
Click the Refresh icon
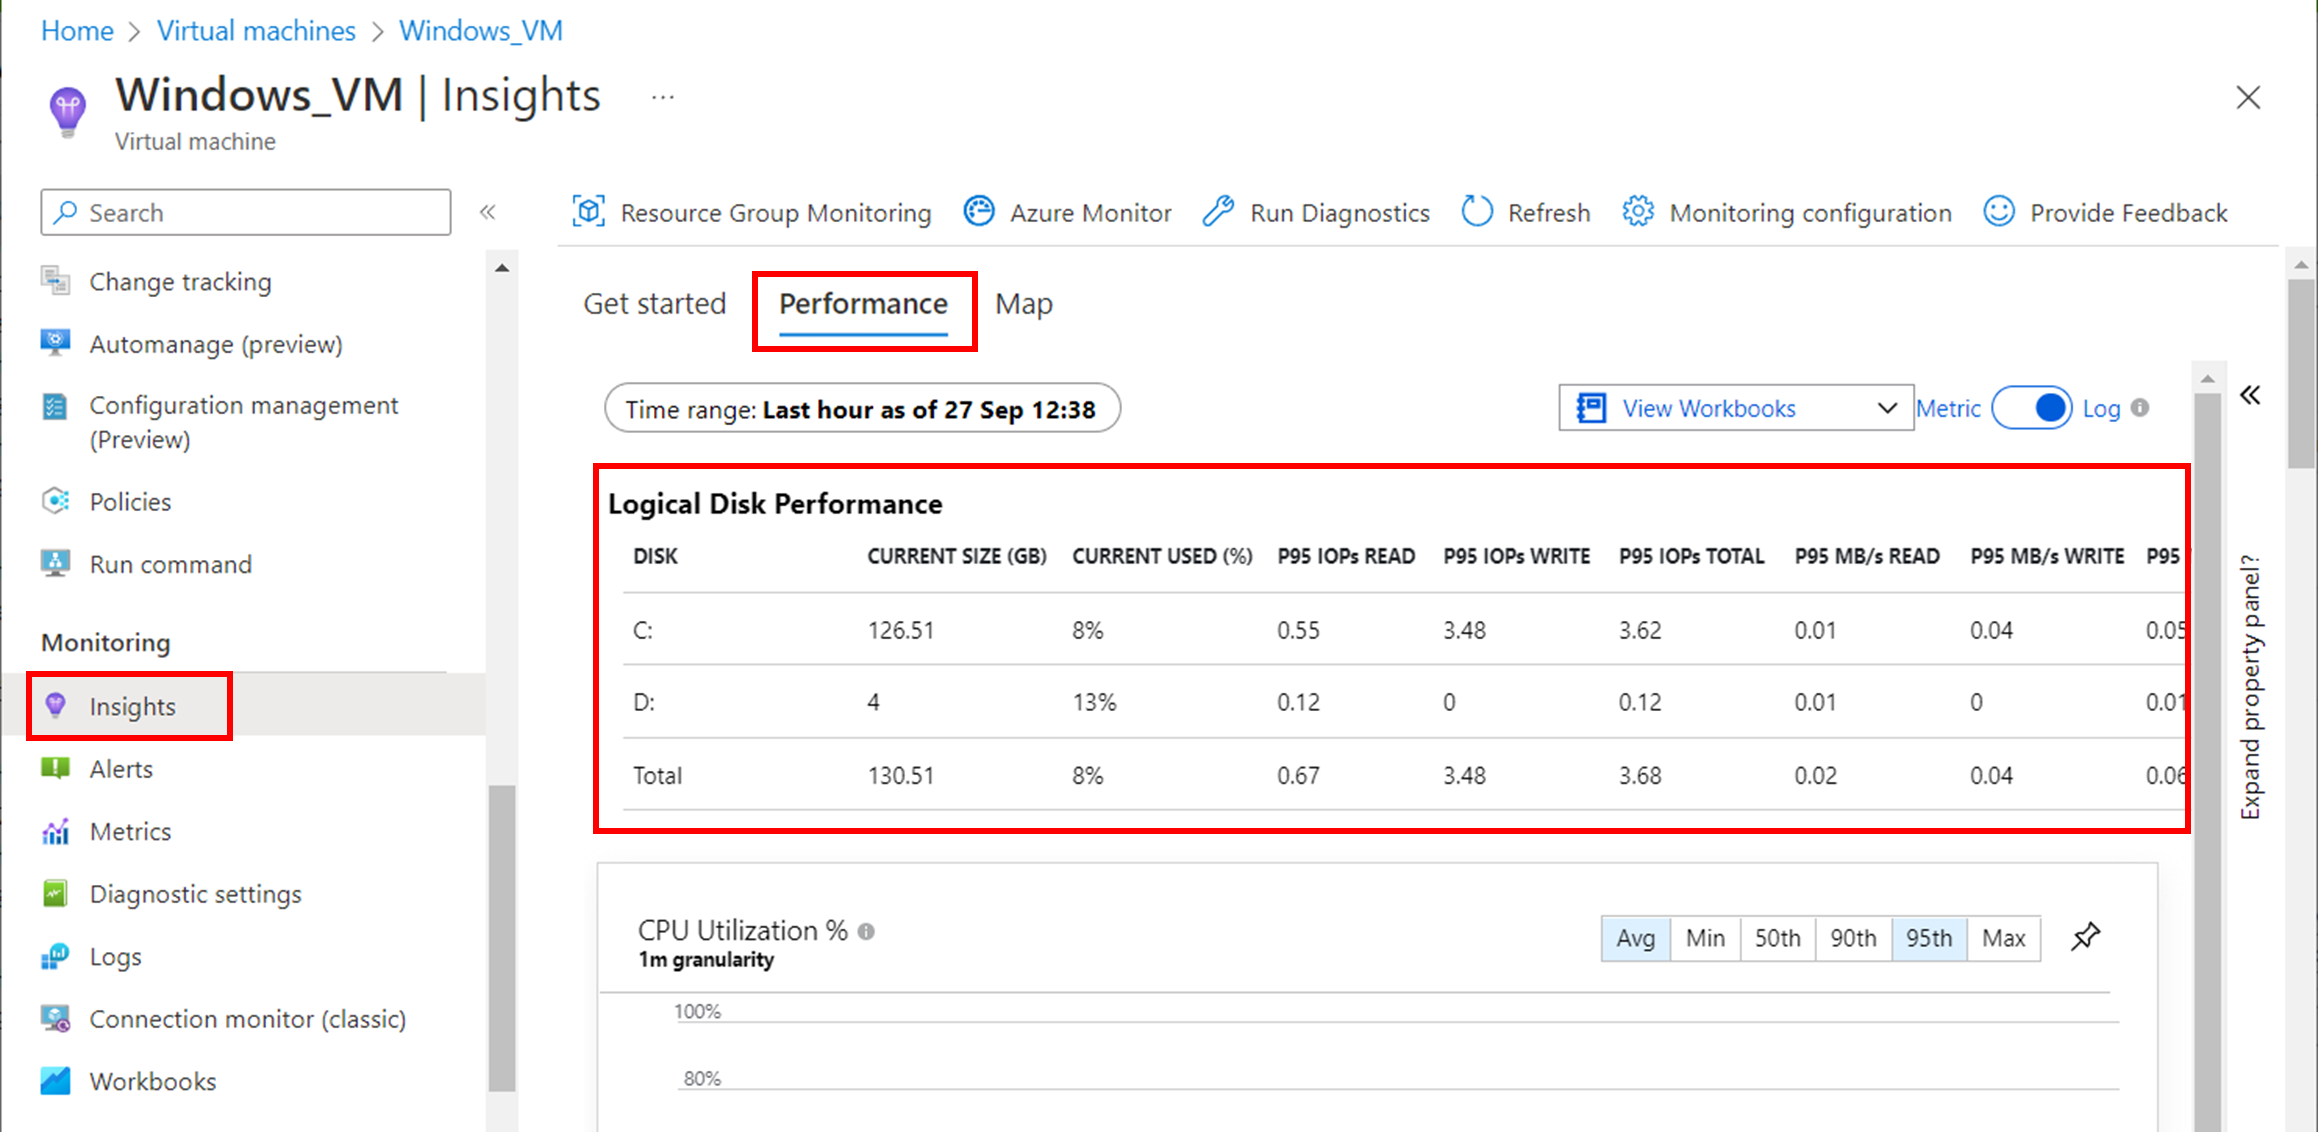[x=1477, y=212]
